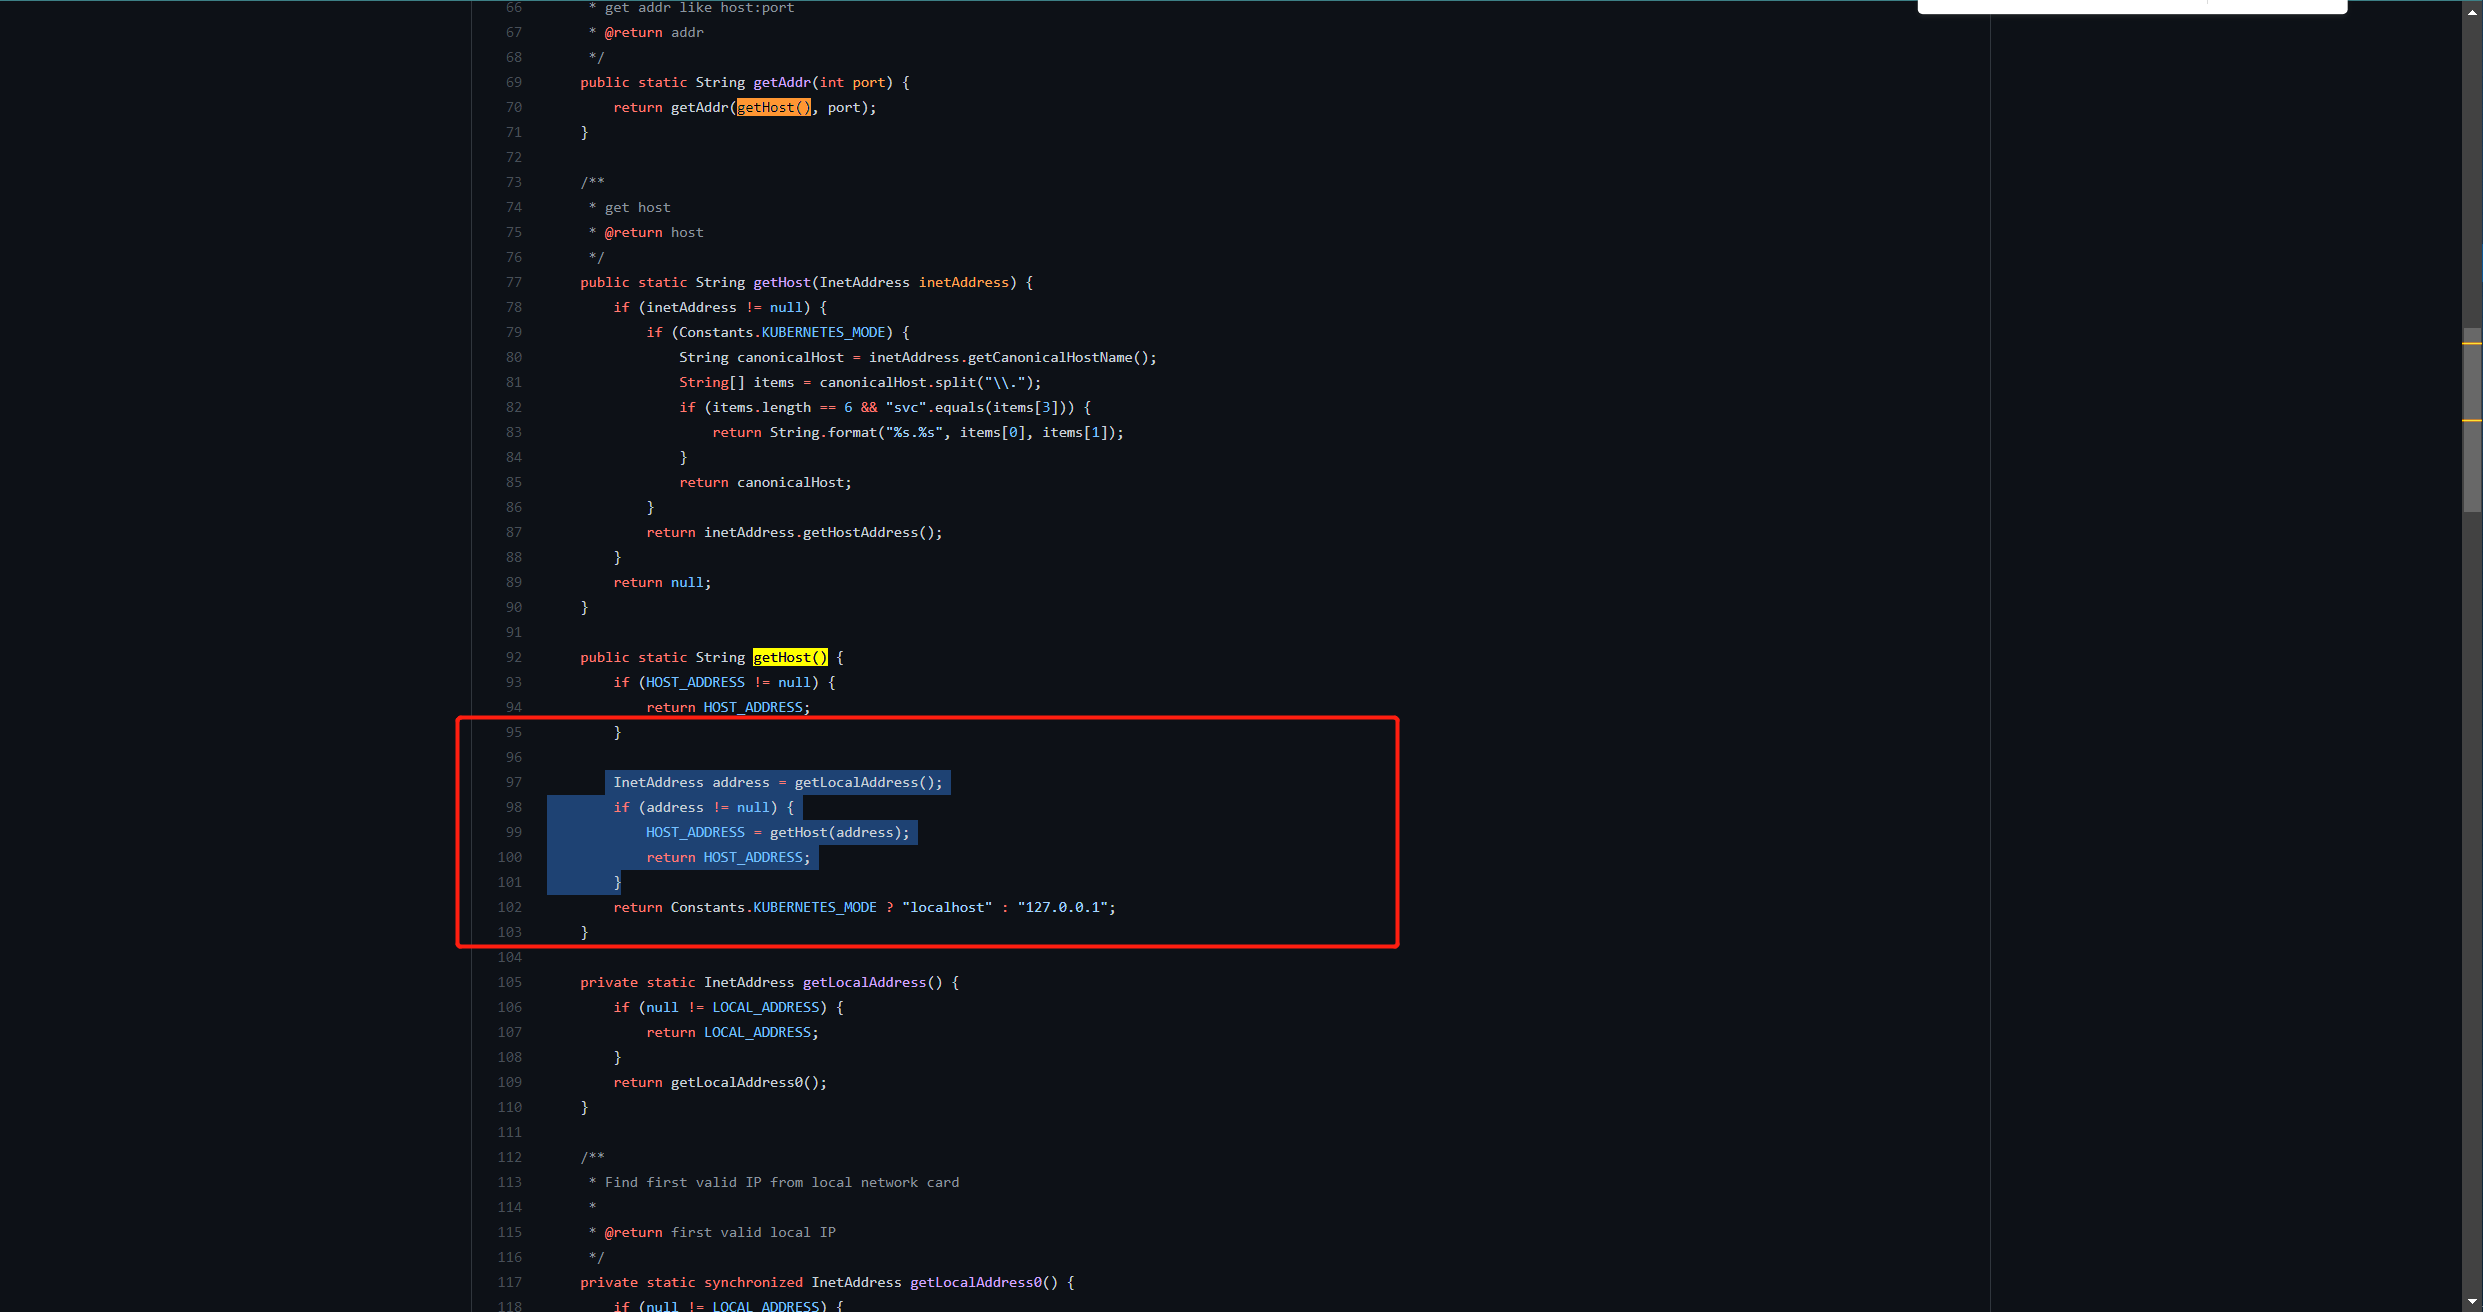Click the upper orange search marker on scrollbar
This screenshot has height=1312, width=2483.
(x=2472, y=343)
